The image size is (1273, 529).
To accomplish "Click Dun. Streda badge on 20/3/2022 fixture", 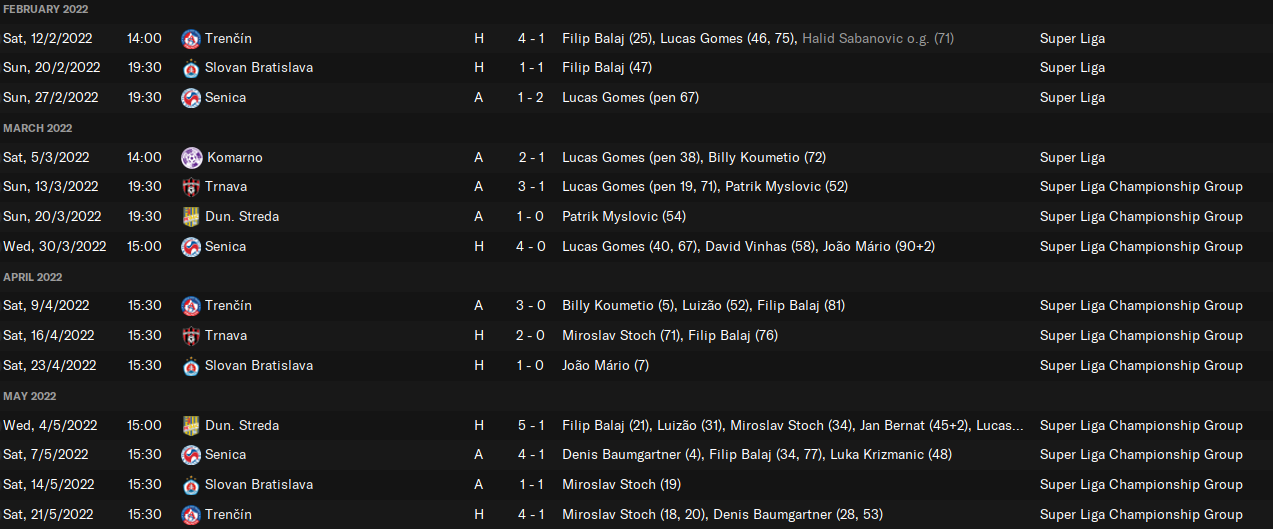I will (x=191, y=217).
